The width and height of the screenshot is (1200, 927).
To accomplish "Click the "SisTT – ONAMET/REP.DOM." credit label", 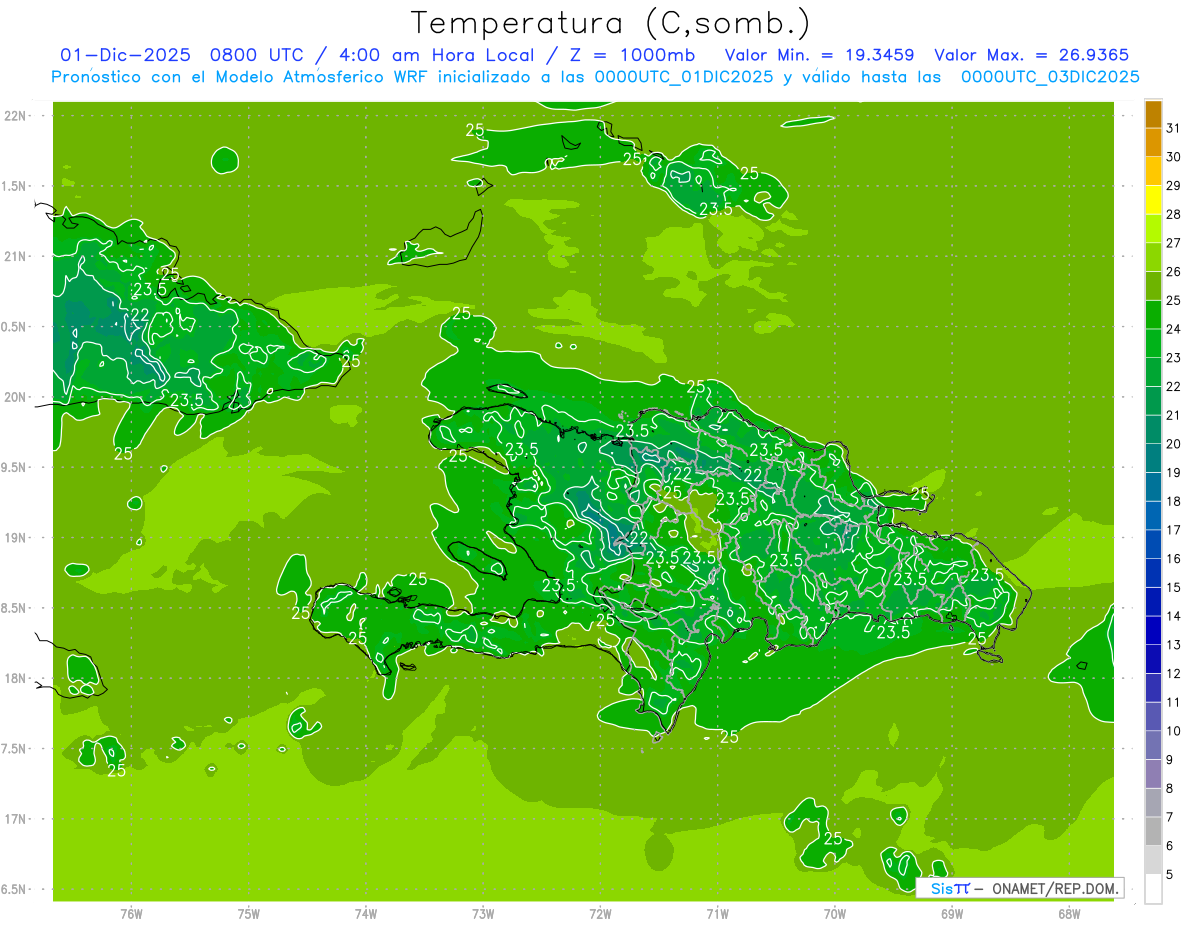I will click(x=1020, y=888).
